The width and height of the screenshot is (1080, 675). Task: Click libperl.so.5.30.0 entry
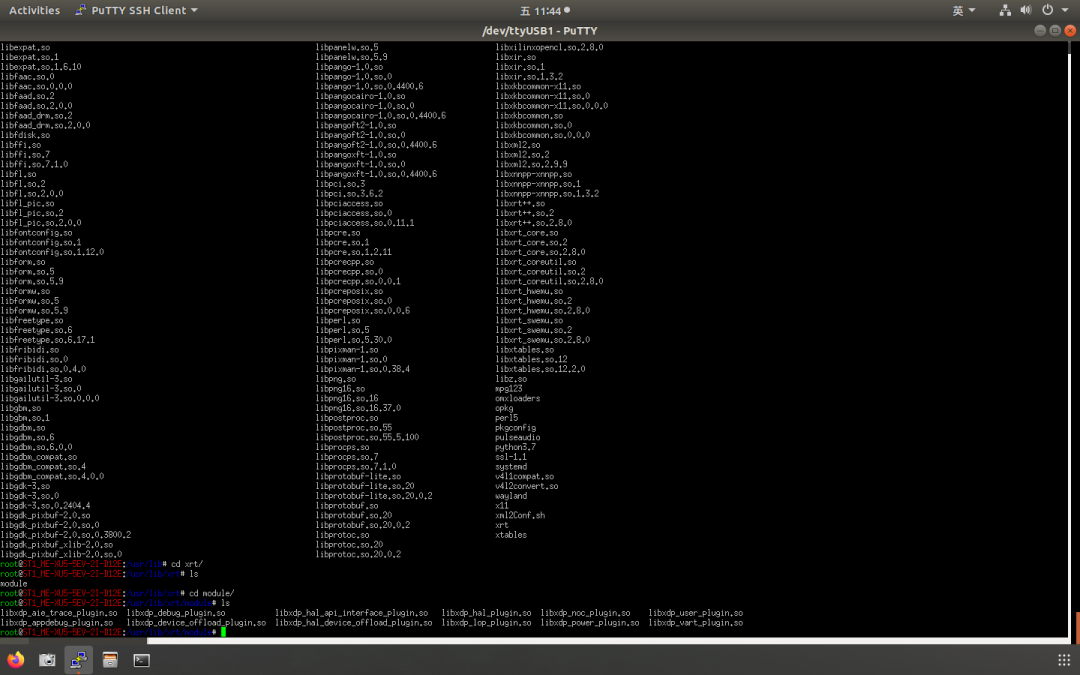pos(353,340)
